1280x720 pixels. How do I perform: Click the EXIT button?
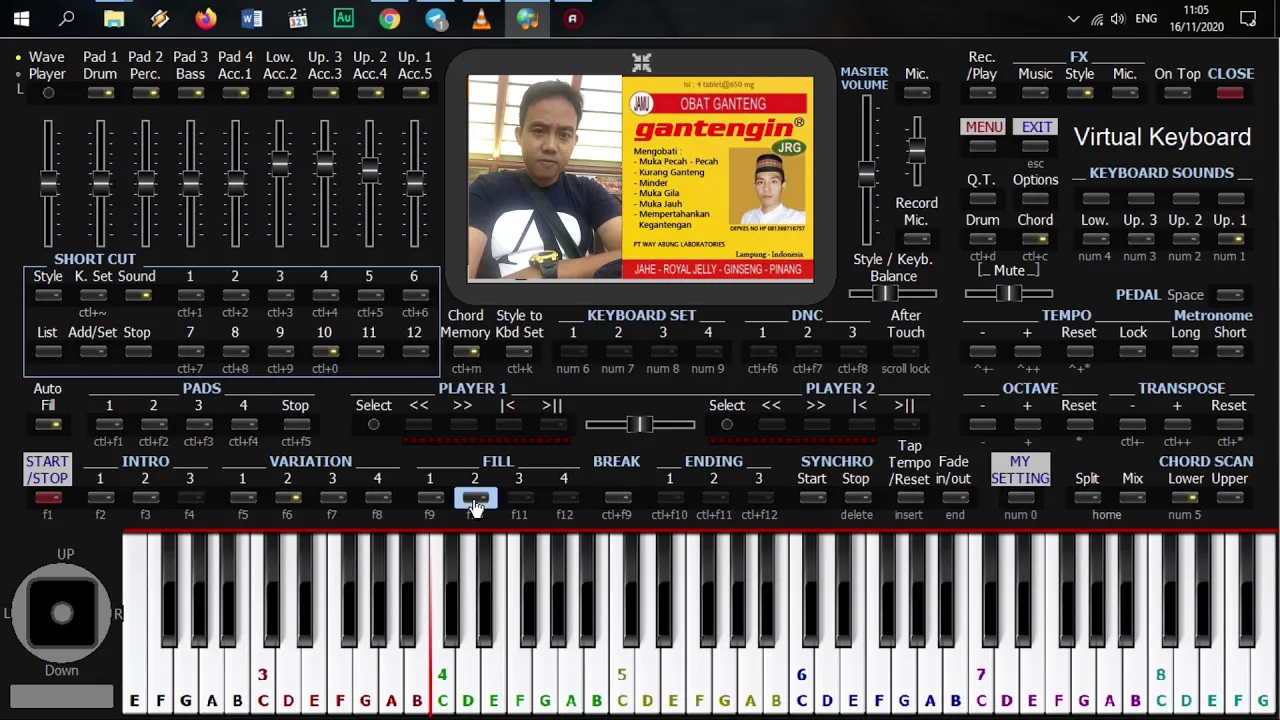[x=1036, y=127]
